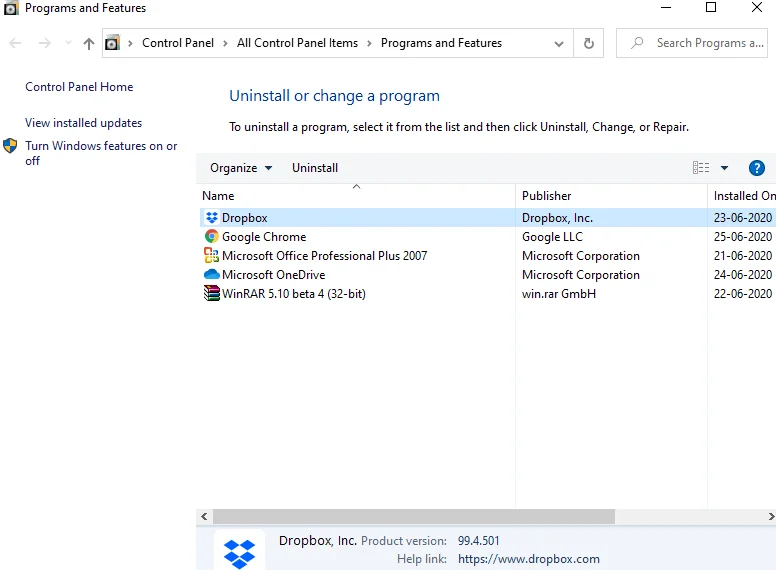776x570 pixels.
Task: Click product version value 99.4.501
Action: pyautogui.click(x=479, y=540)
